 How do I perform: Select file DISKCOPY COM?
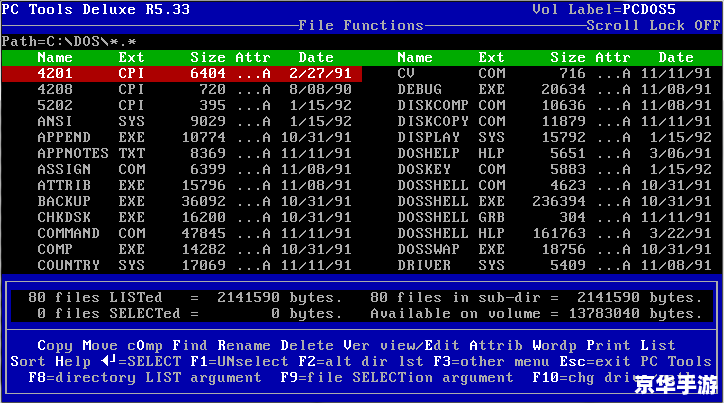pos(555,121)
